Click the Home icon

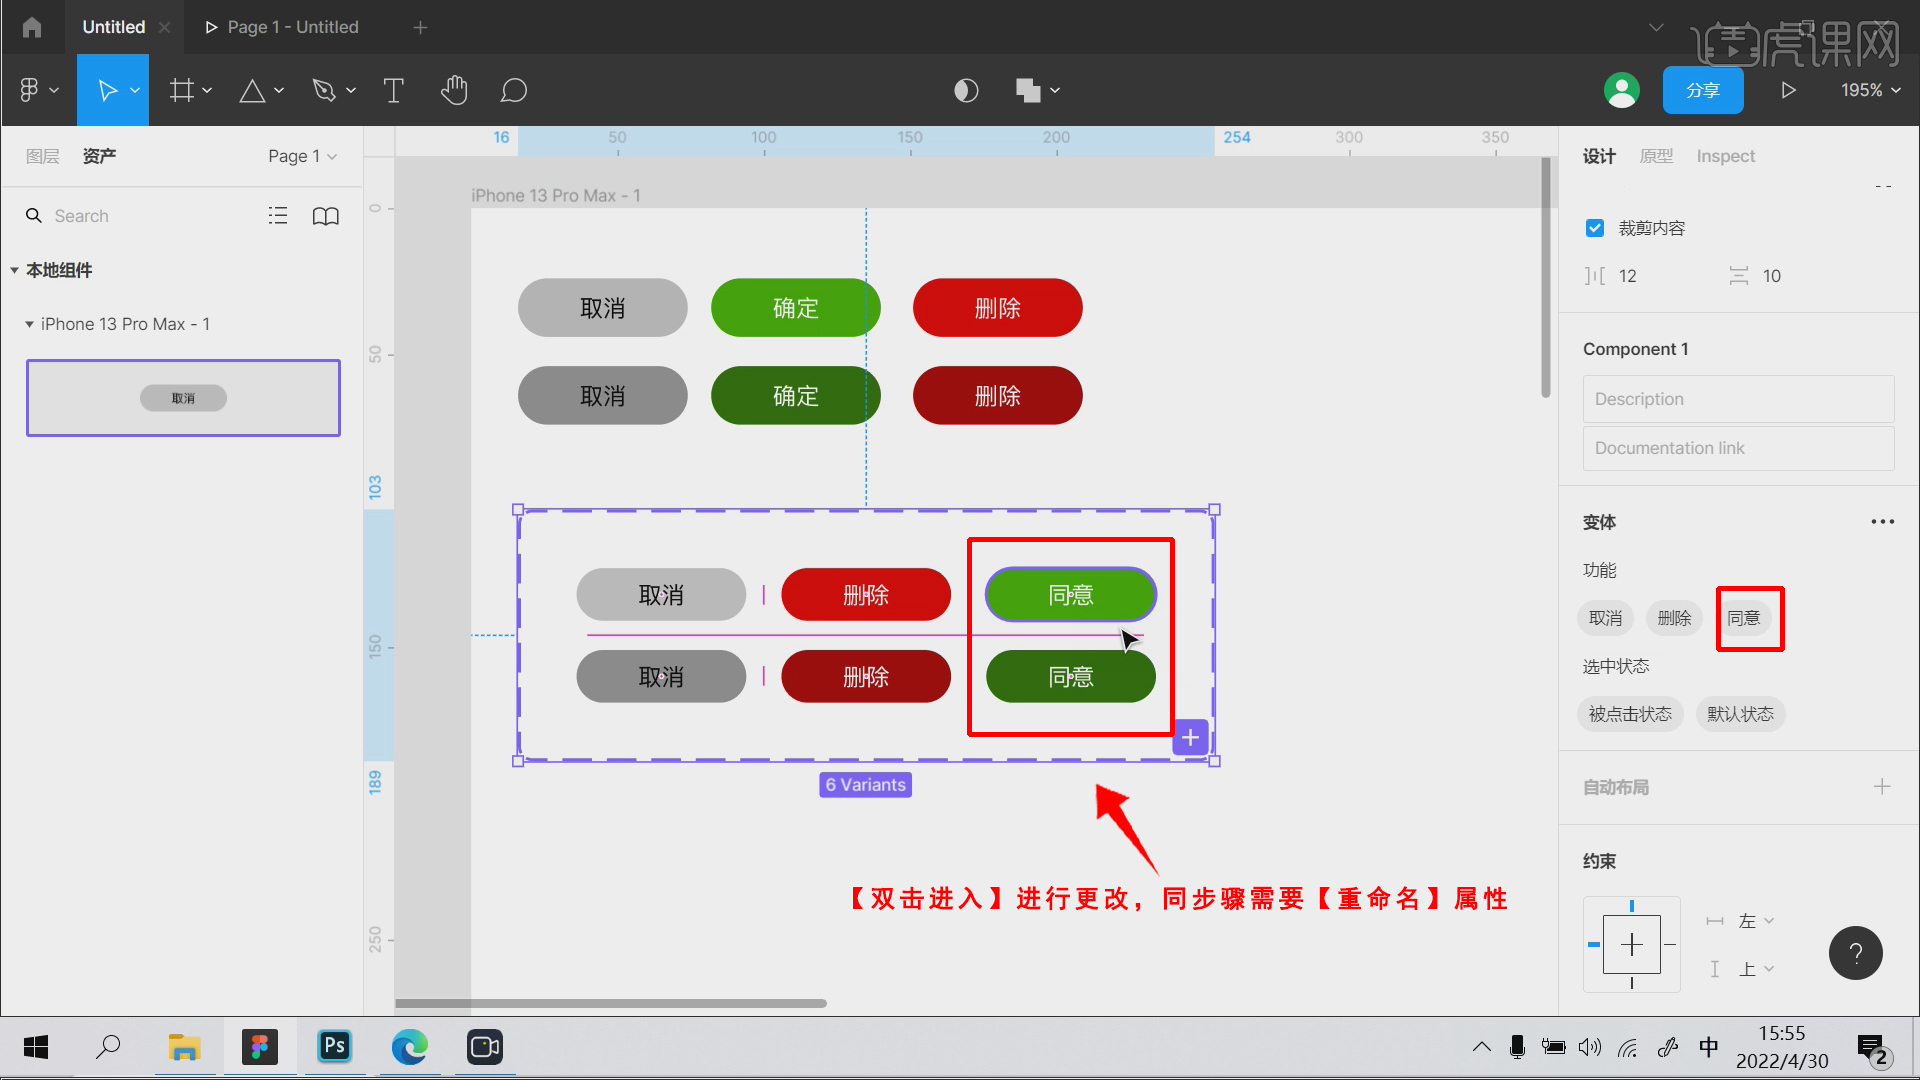coord(32,27)
